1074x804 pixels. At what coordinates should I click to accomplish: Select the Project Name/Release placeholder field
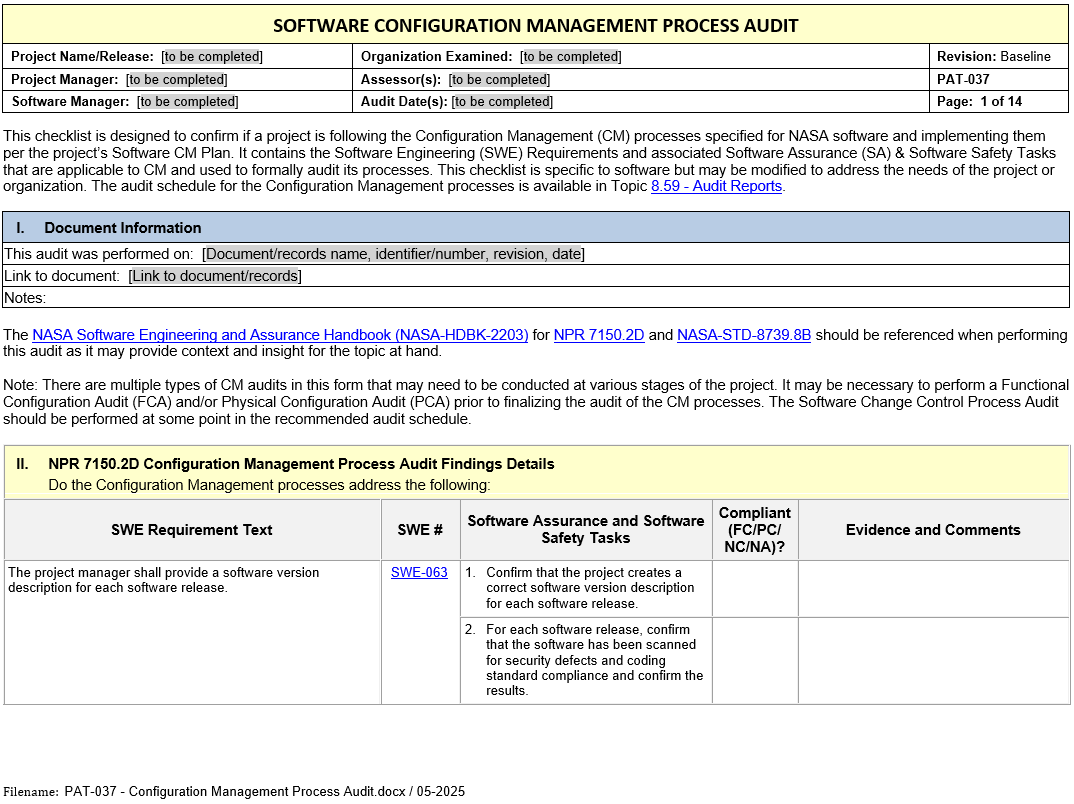pyautogui.click(x=212, y=57)
